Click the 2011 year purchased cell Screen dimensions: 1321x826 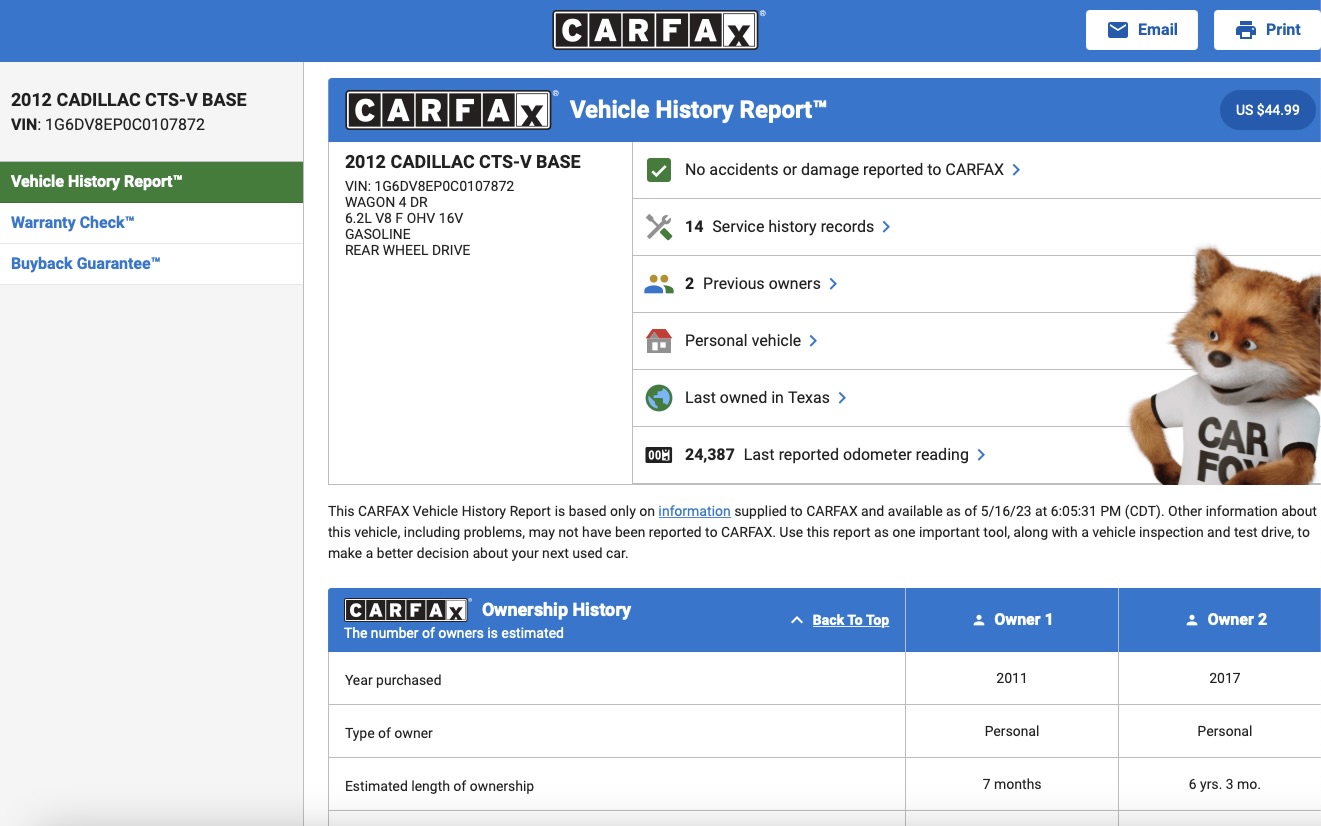click(1012, 678)
